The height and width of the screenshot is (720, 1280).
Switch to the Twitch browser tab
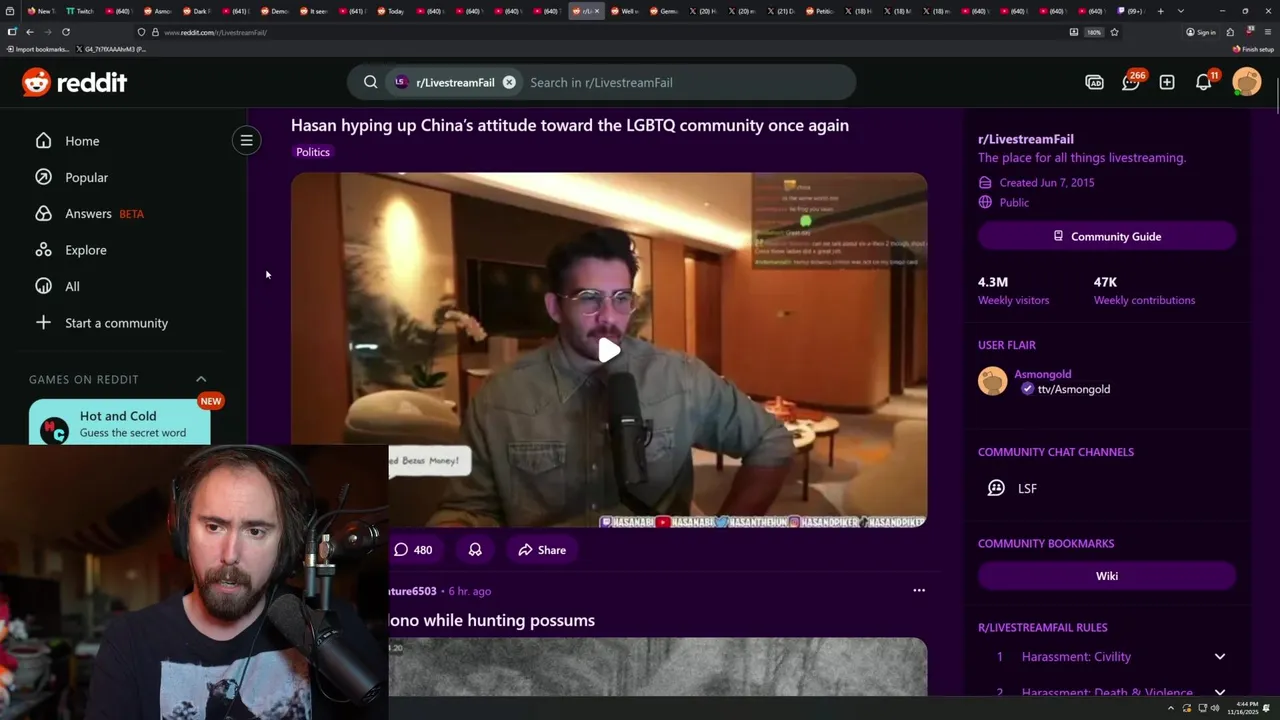coord(79,11)
